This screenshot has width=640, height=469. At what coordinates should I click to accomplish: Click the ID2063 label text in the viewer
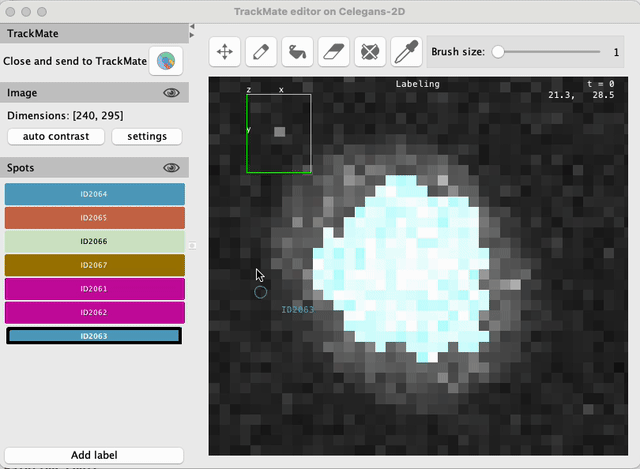(298, 310)
